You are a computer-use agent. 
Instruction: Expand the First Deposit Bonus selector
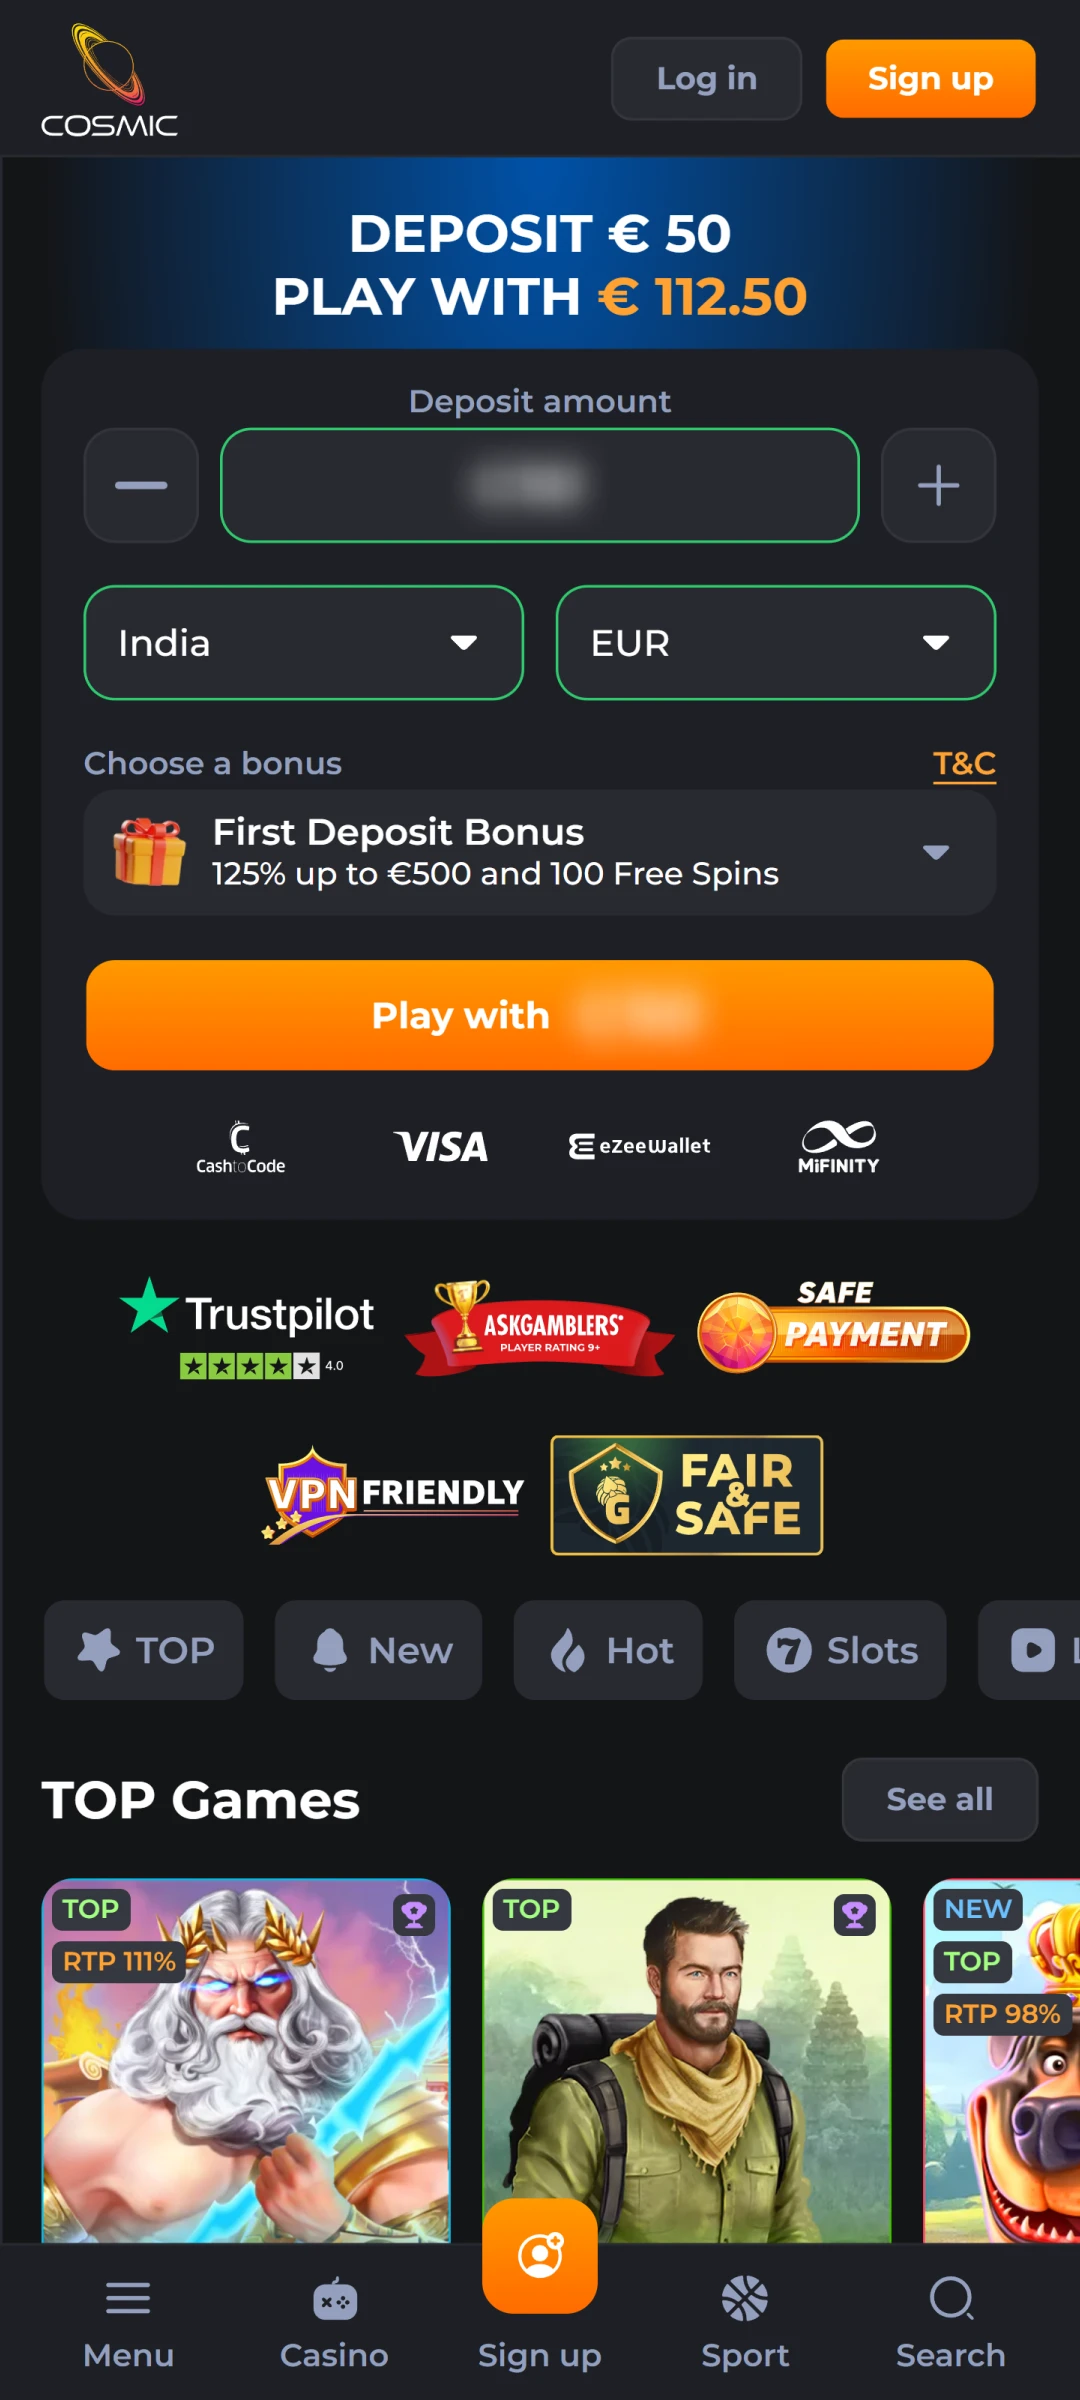(540, 852)
